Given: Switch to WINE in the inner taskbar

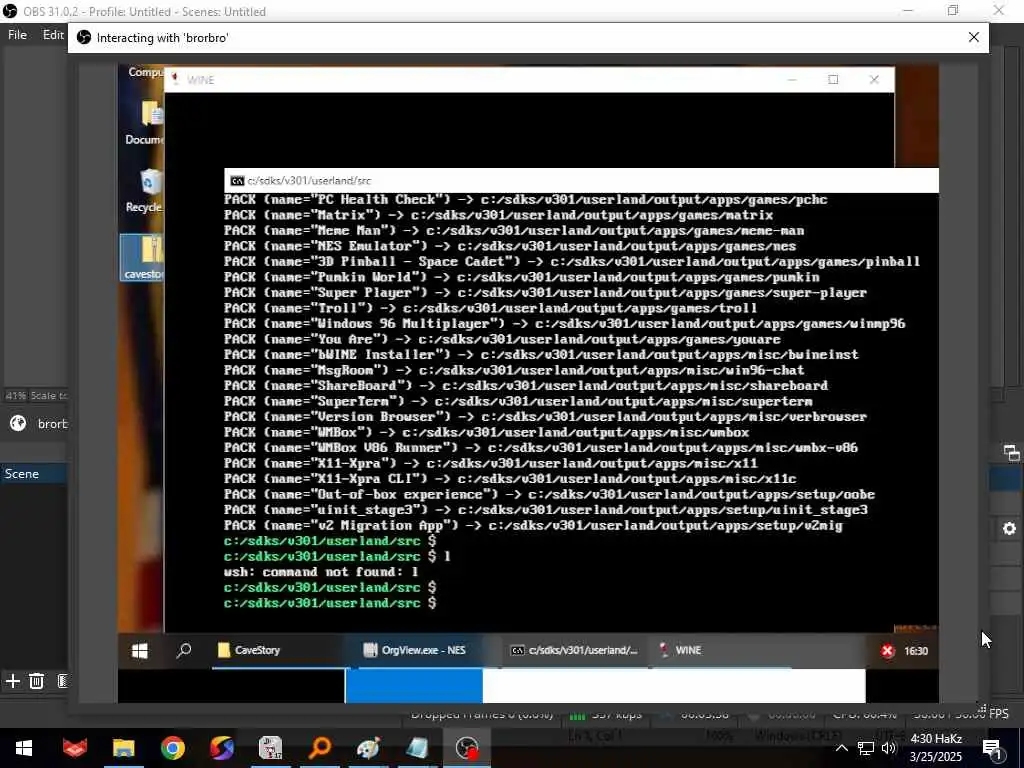Looking at the screenshot, I should pyautogui.click(x=722, y=650).
